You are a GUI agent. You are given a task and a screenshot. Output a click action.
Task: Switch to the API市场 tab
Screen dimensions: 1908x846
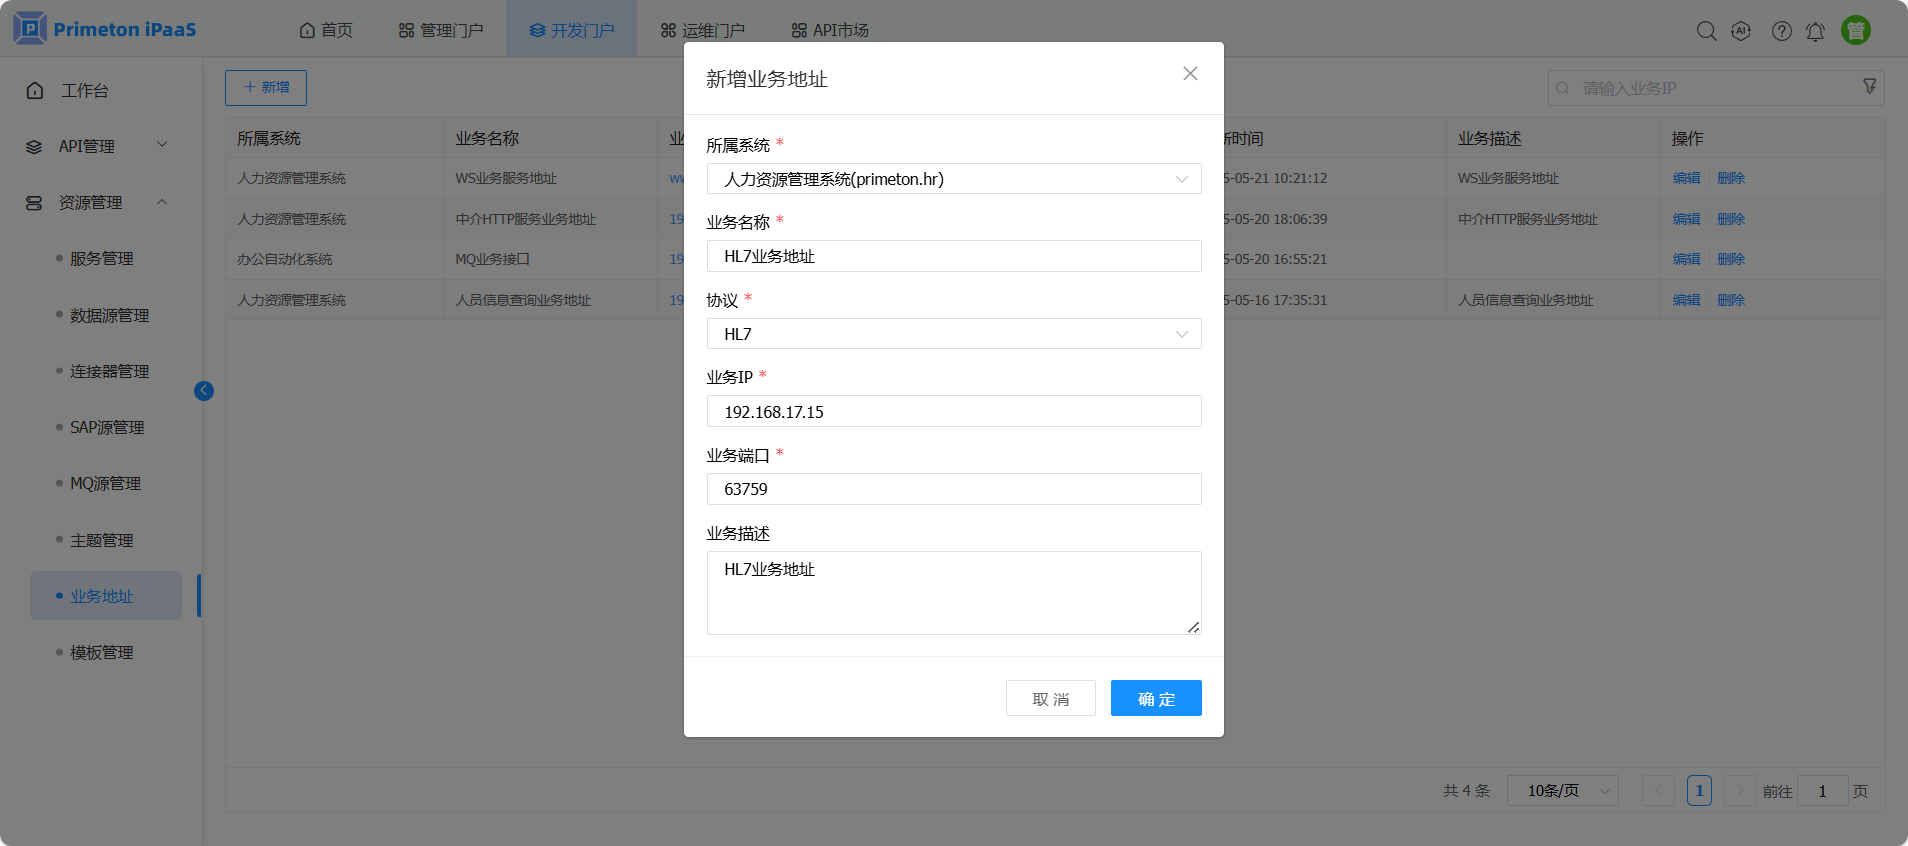(830, 30)
